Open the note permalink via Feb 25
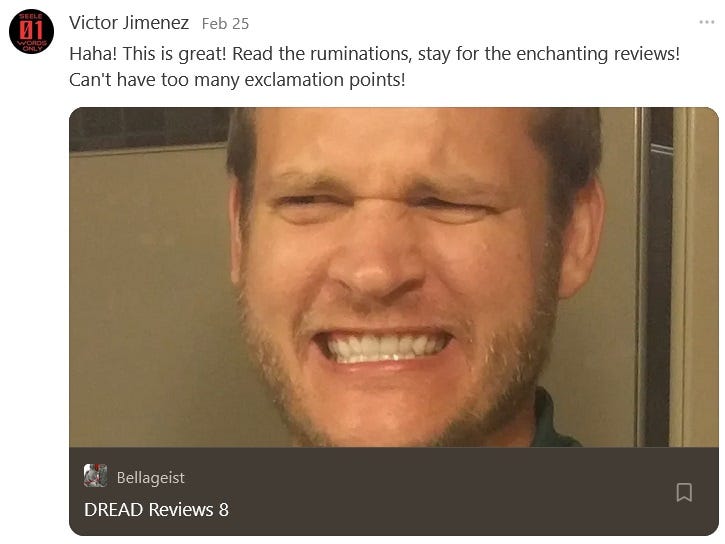This screenshot has height=544, width=725. click(x=225, y=24)
